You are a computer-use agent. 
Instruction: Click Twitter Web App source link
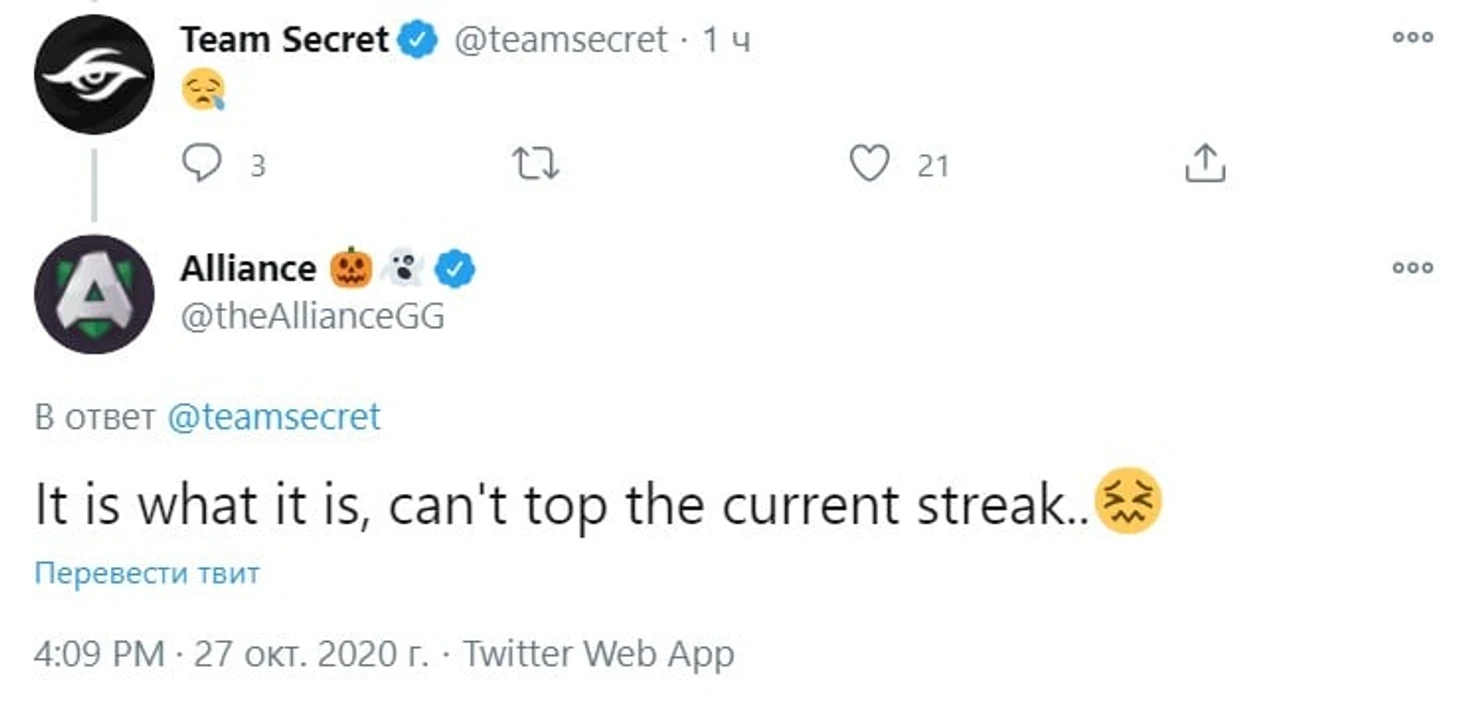pyautogui.click(x=598, y=654)
